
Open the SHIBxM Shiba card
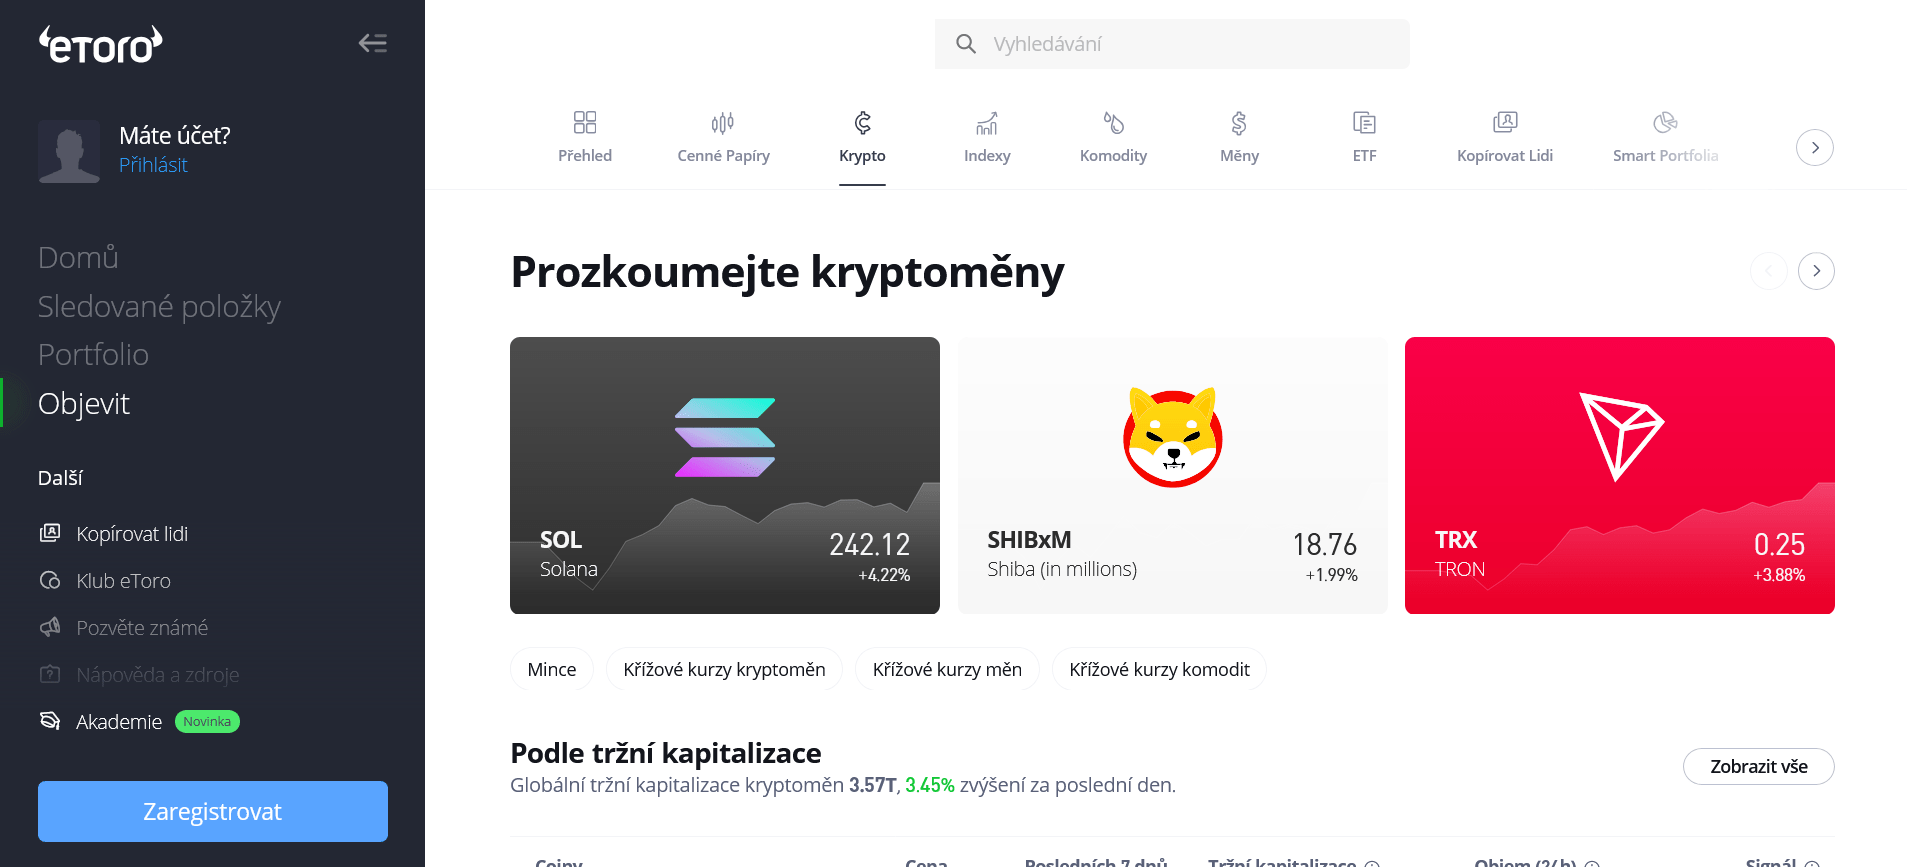(x=1173, y=475)
